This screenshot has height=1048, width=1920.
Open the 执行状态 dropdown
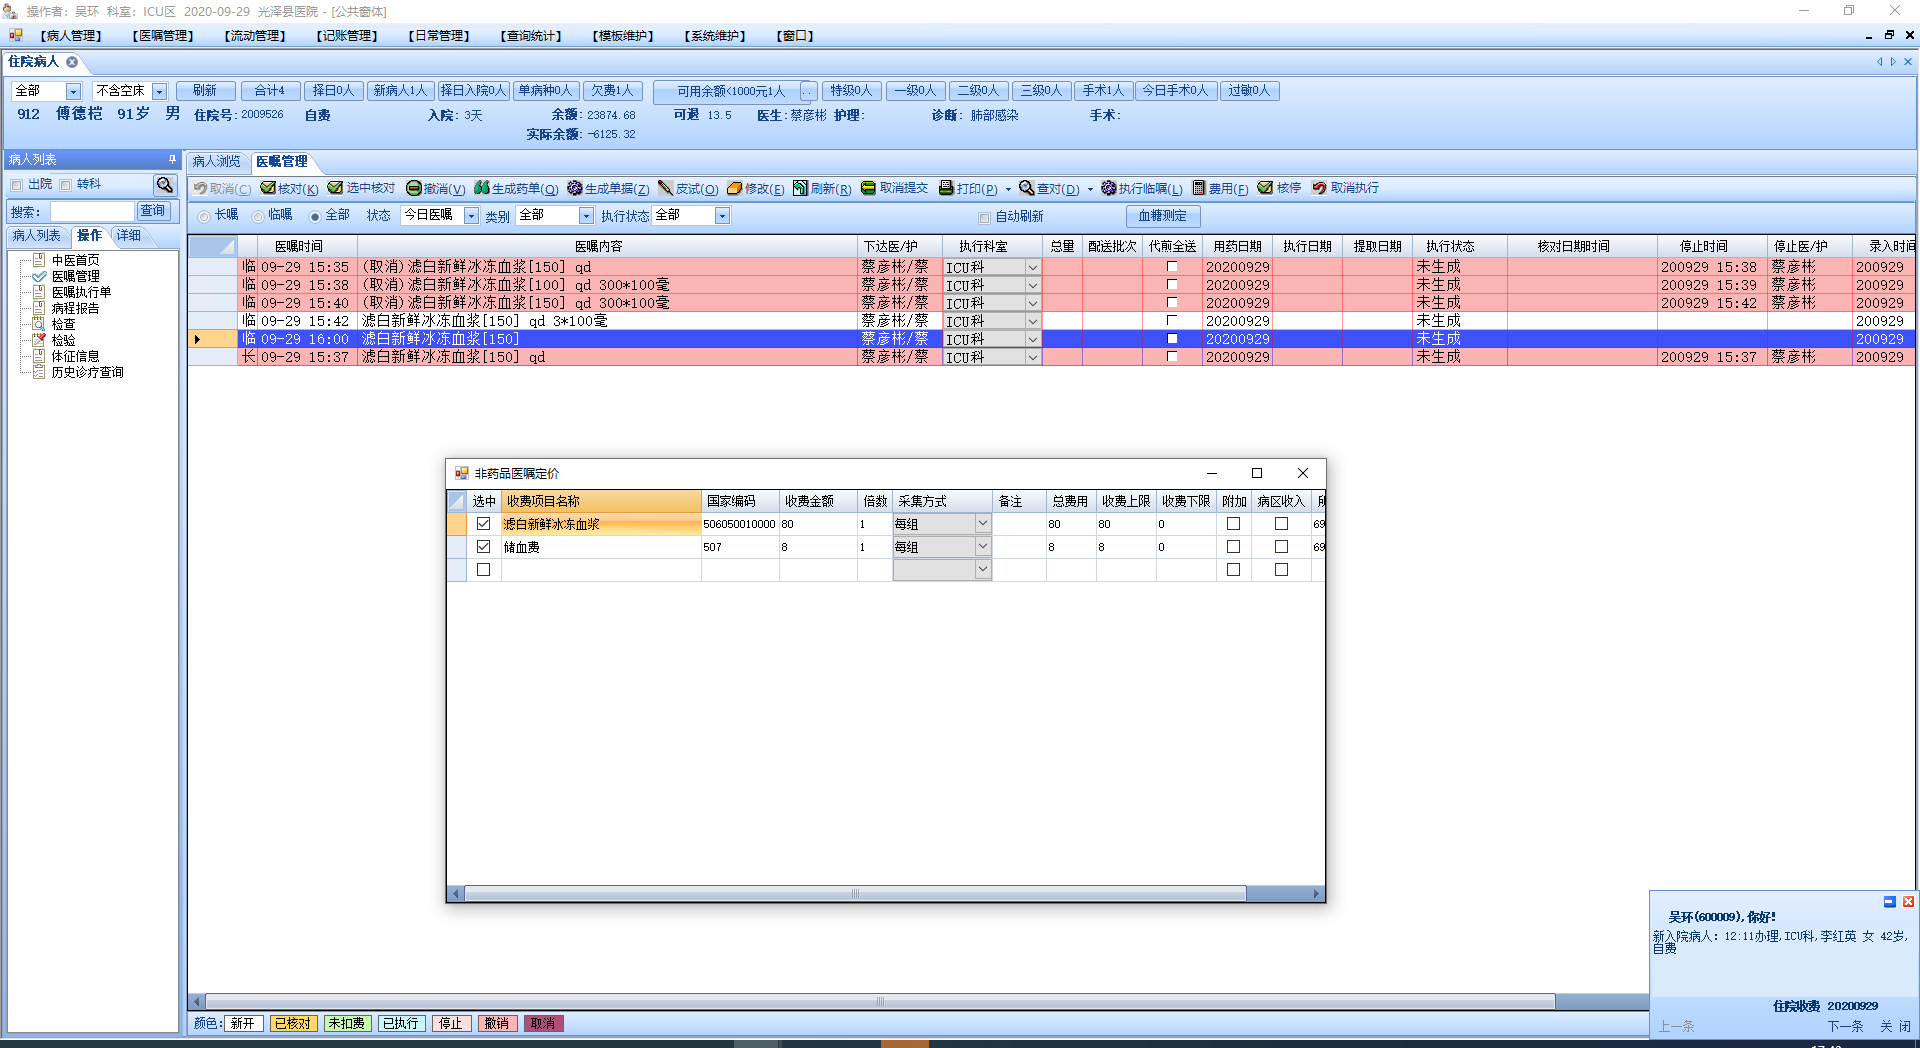[x=722, y=216]
